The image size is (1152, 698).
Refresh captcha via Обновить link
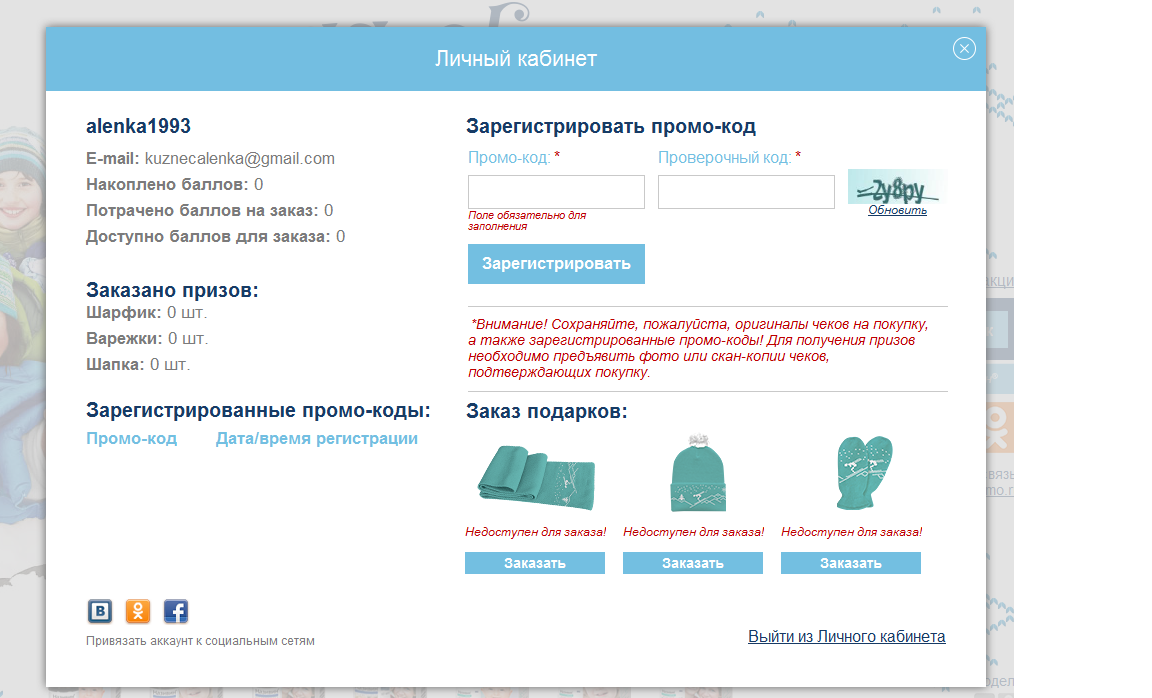pyautogui.click(x=897, y=210)
